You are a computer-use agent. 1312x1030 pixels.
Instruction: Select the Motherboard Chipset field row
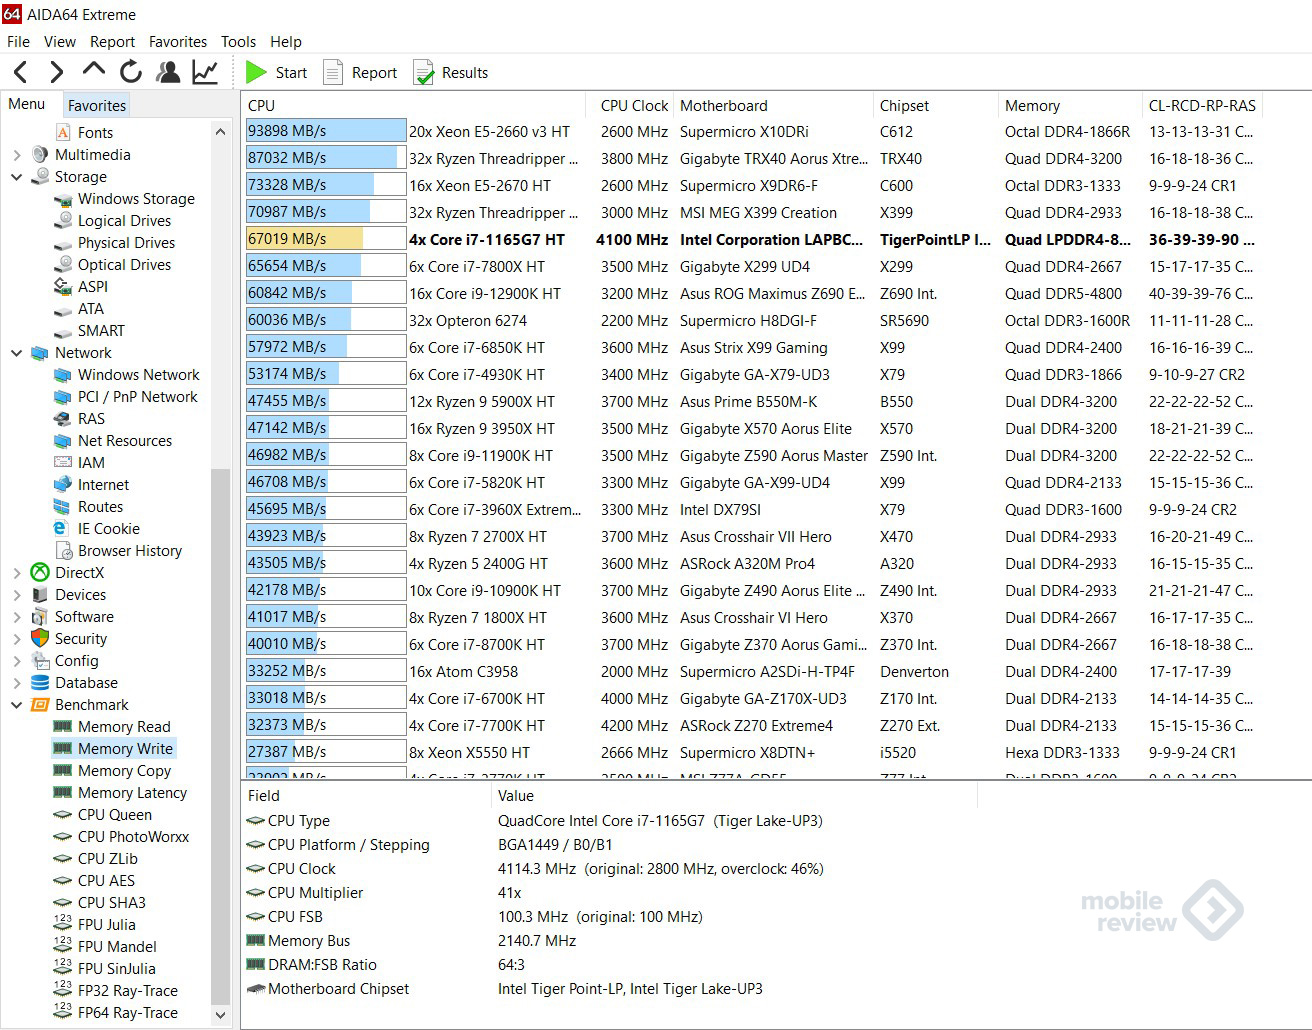(610, 989)
